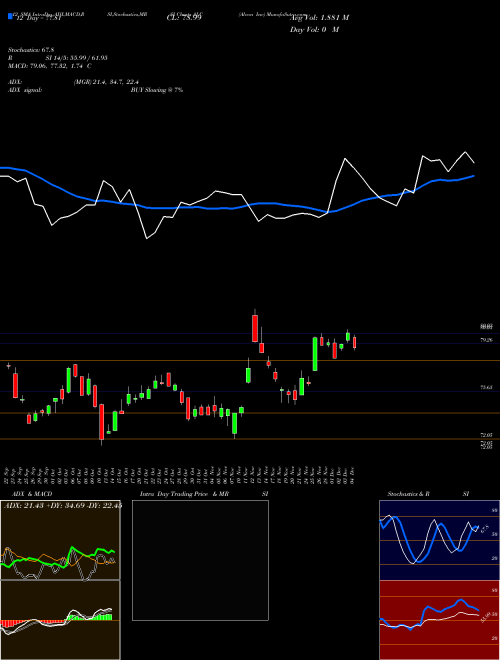Click the 'BUY Slowing @ 7%' signal text
500x660 pixels.
pyautogui.click(x=157, y=90)
